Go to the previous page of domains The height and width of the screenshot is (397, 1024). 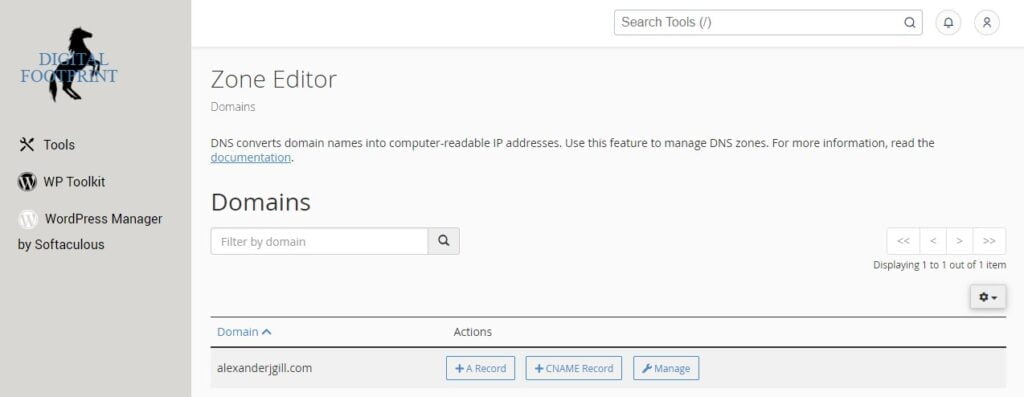933,241
